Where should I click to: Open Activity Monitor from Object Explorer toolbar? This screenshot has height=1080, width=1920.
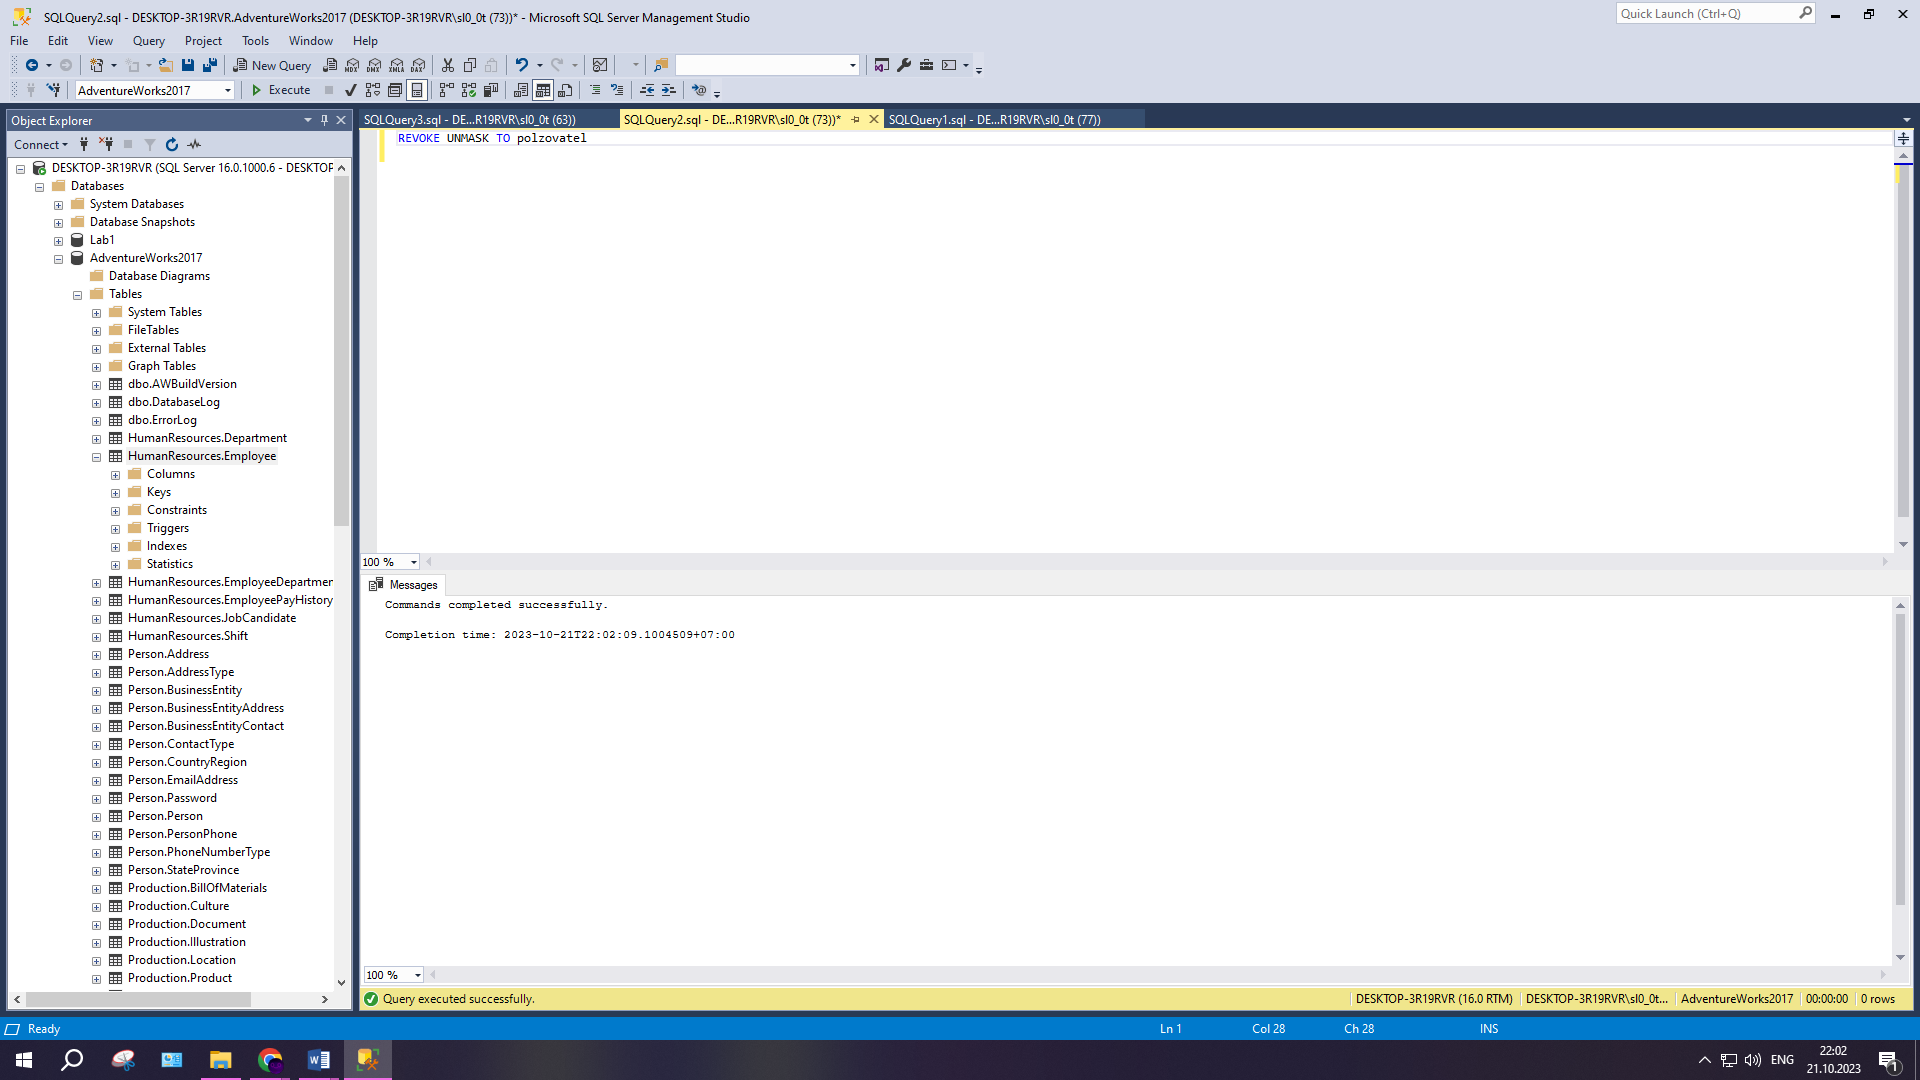(x=194, y=145)
